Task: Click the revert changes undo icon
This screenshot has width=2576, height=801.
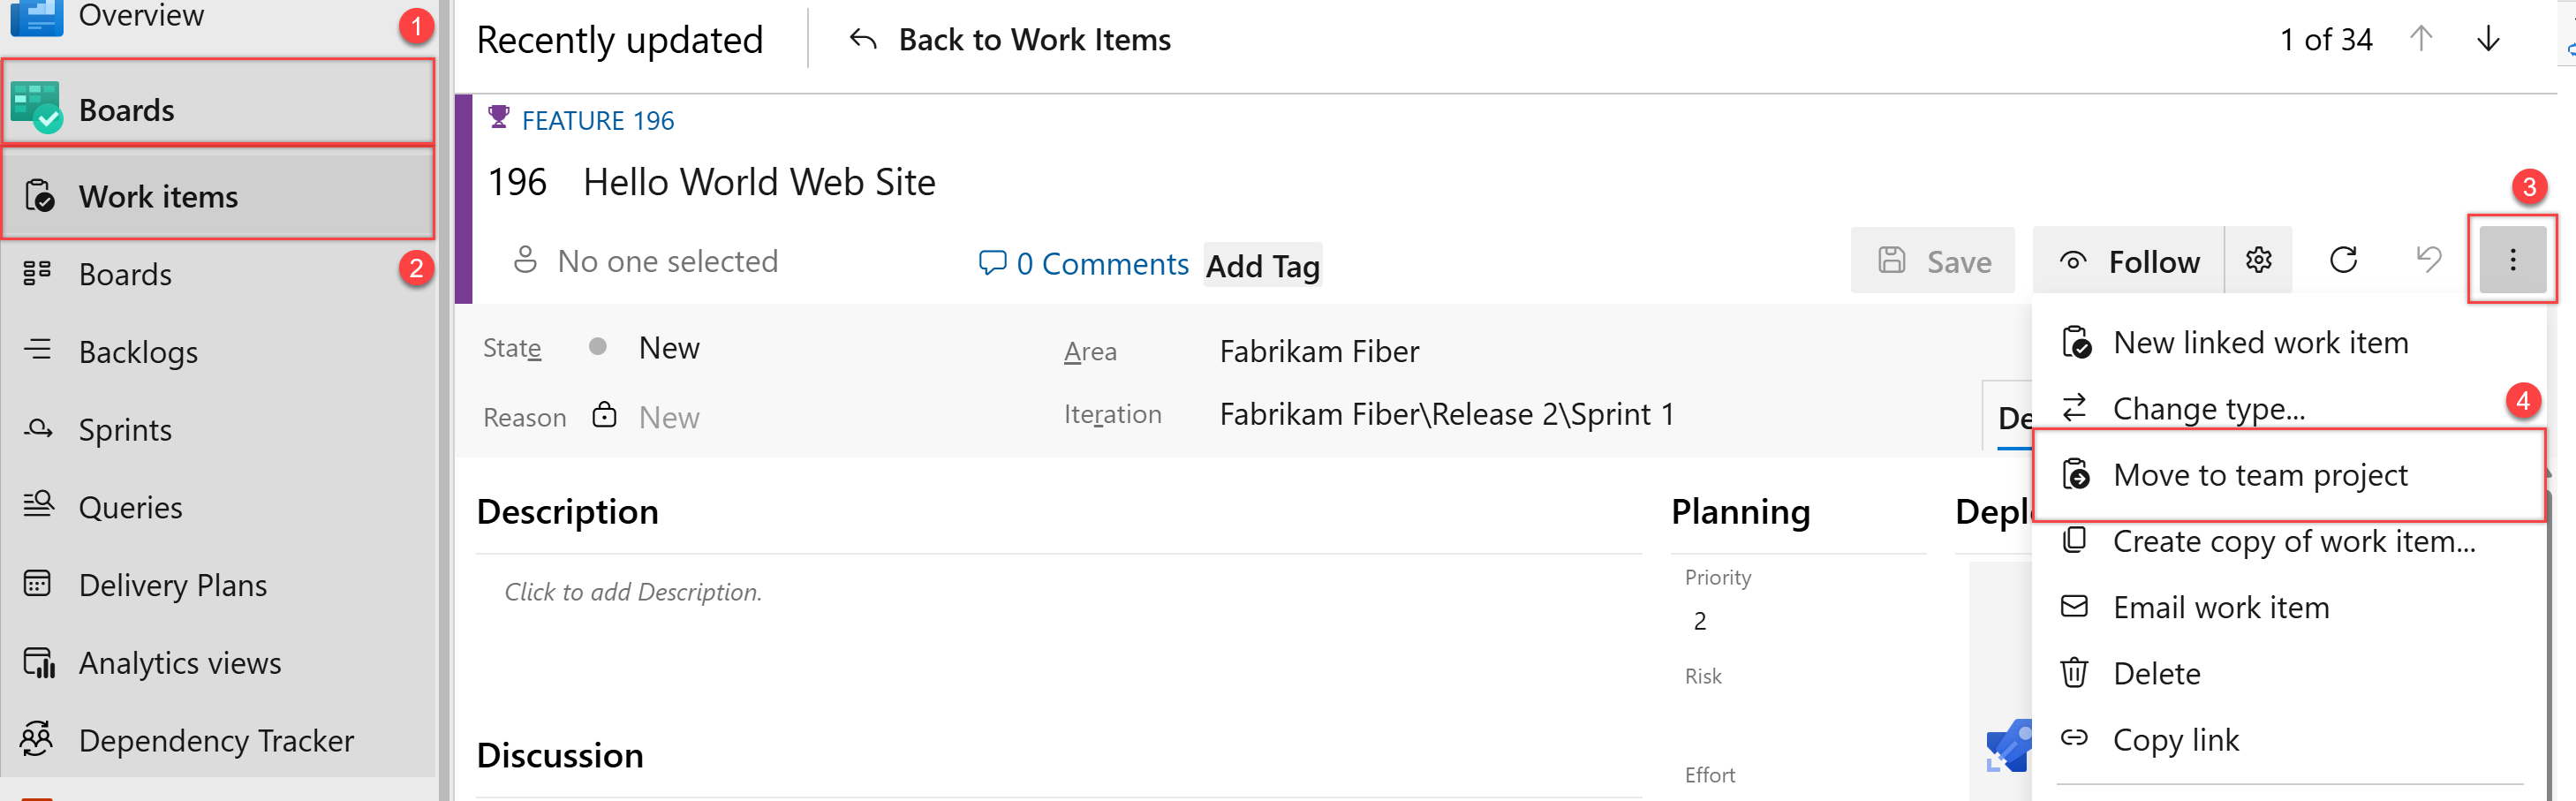Action: (x=2428, y=261)
